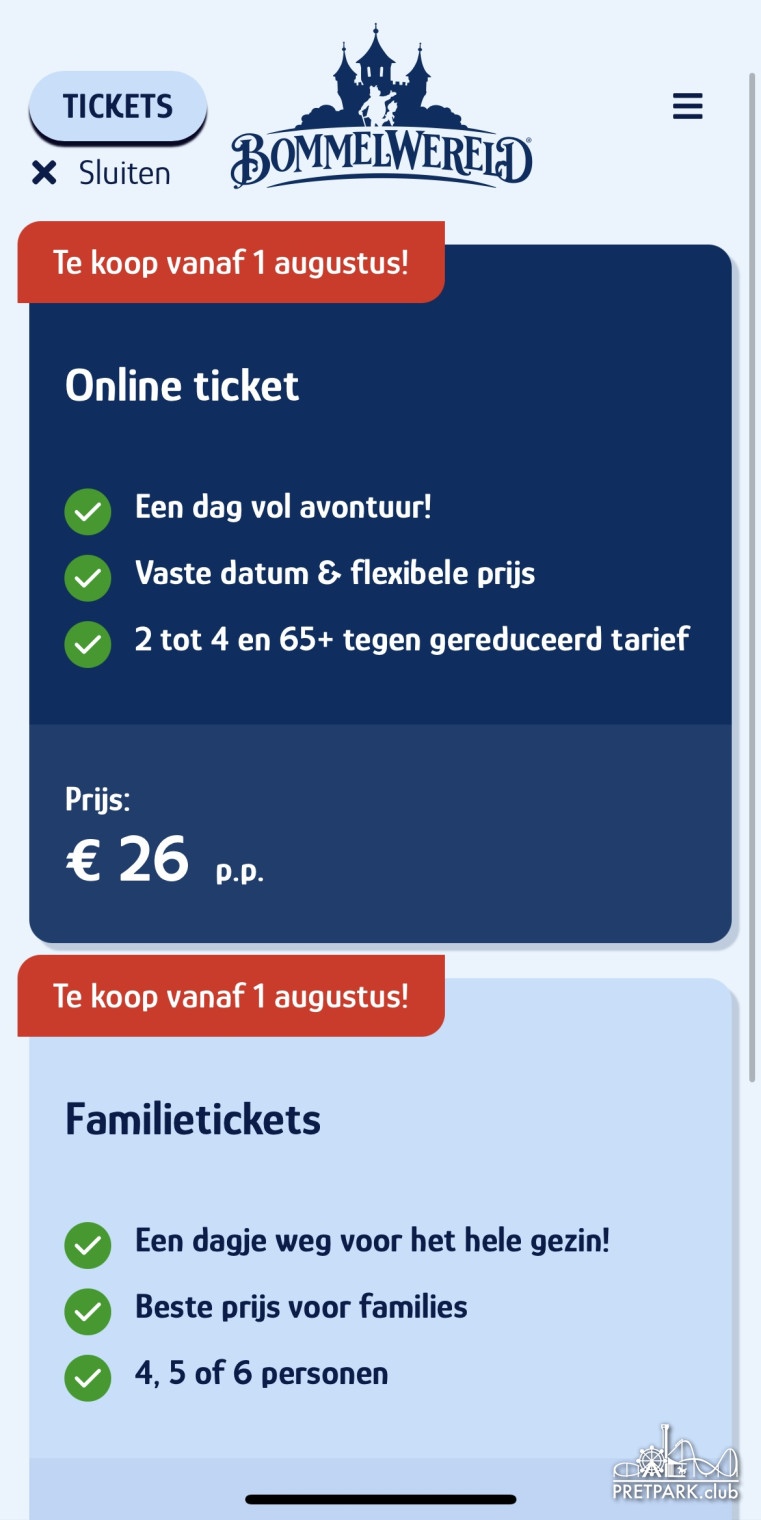Tap the home indicator bar at bottom

(381, 1499)
